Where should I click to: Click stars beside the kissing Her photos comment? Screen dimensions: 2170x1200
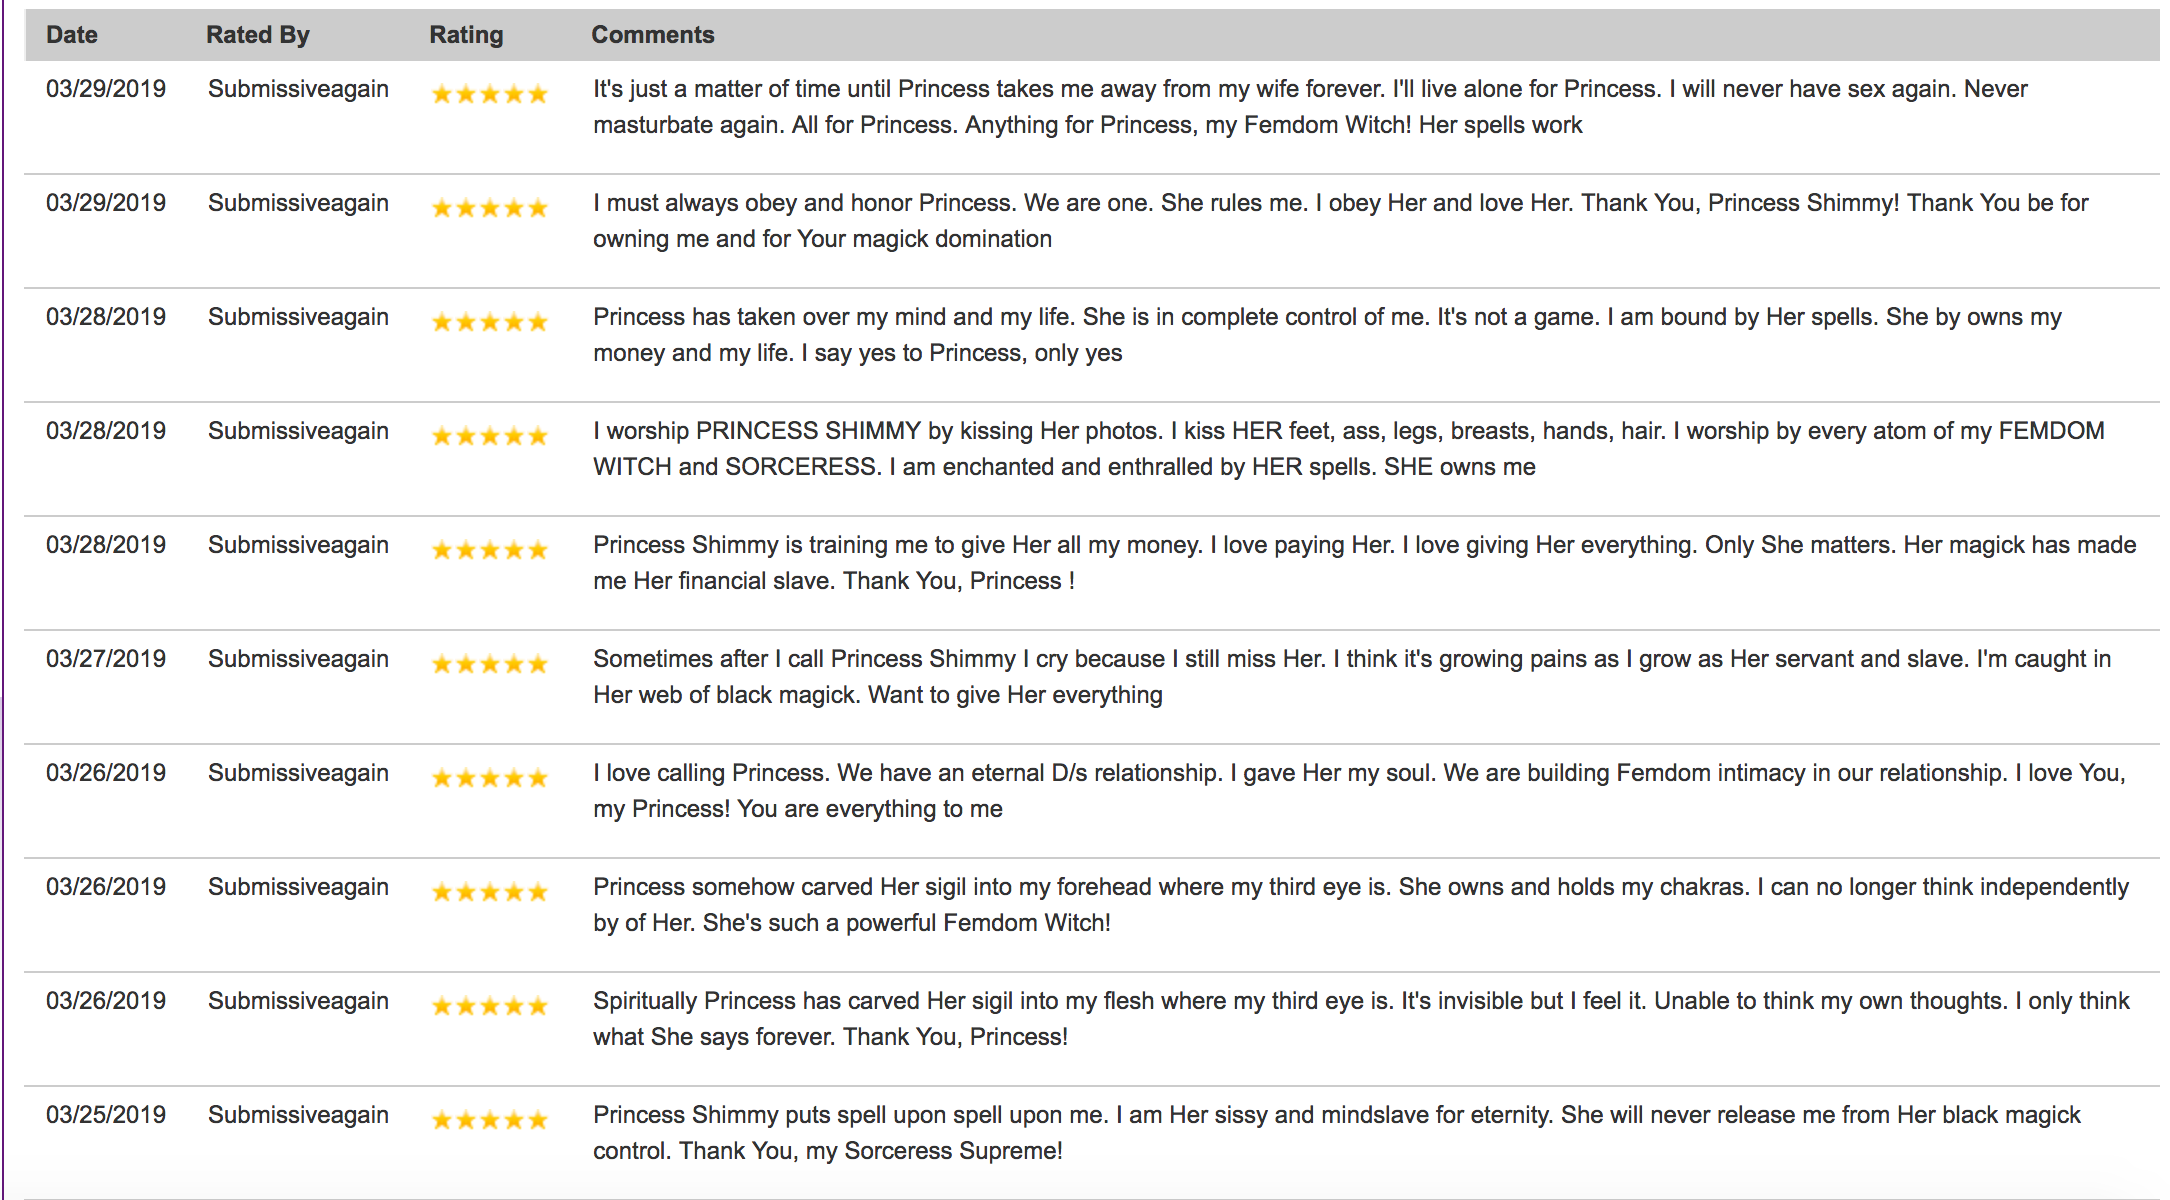coord(490,436)
